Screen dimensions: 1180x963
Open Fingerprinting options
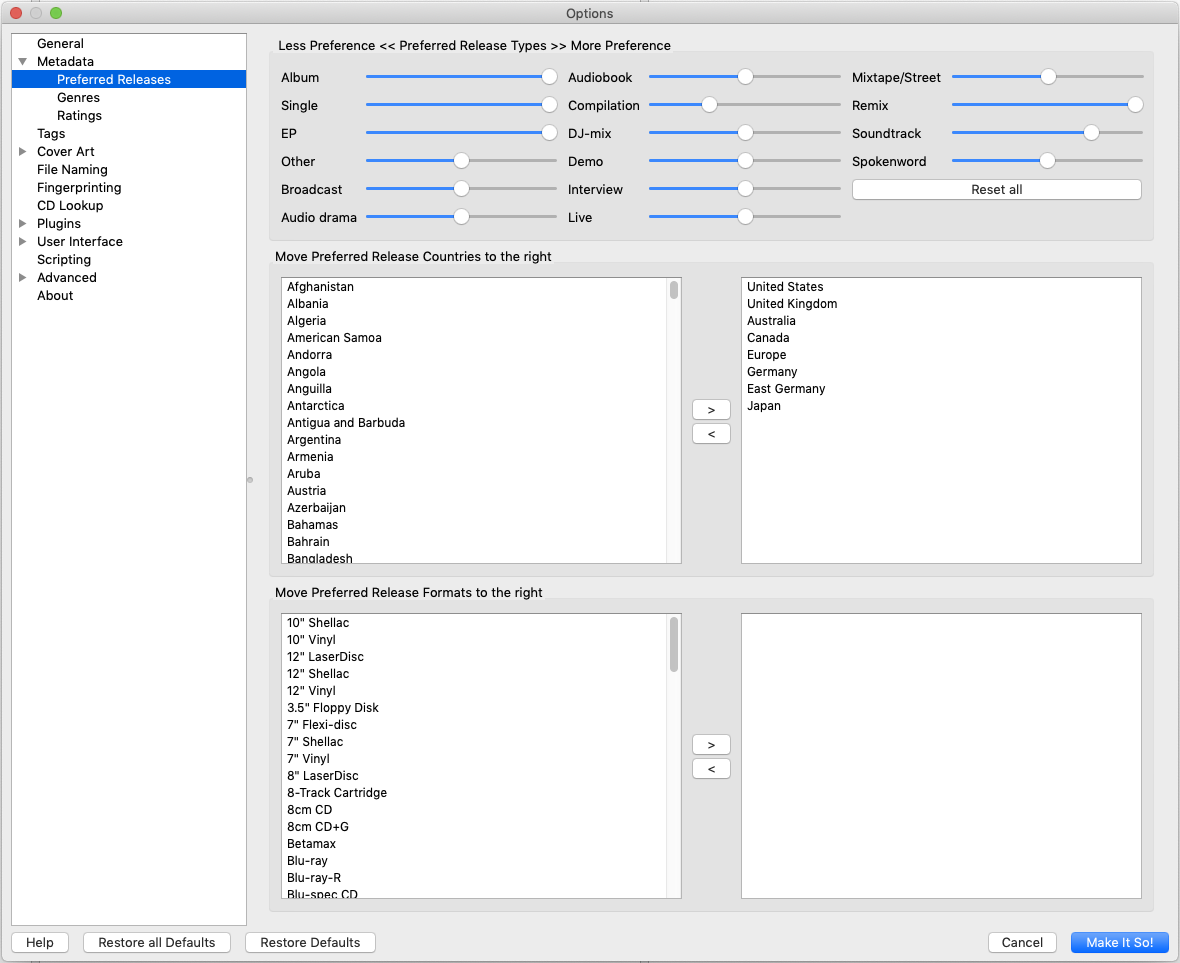coord(79,188)
